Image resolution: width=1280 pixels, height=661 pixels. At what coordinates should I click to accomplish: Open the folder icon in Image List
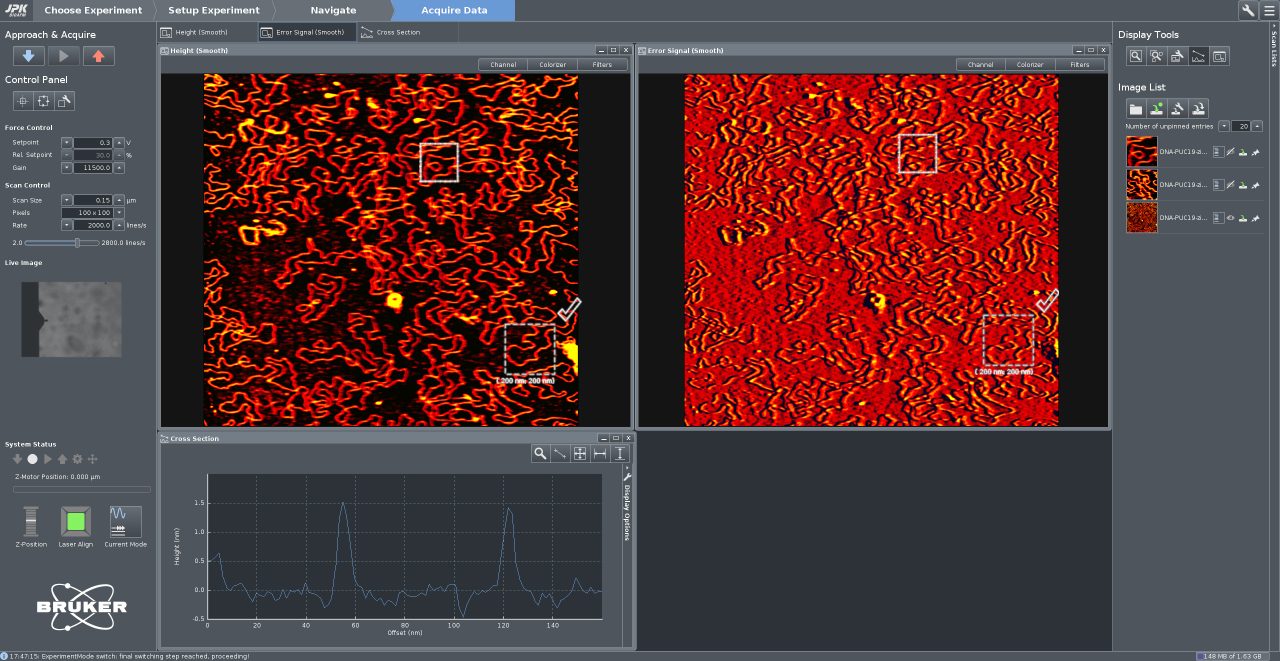[1135, 108]
